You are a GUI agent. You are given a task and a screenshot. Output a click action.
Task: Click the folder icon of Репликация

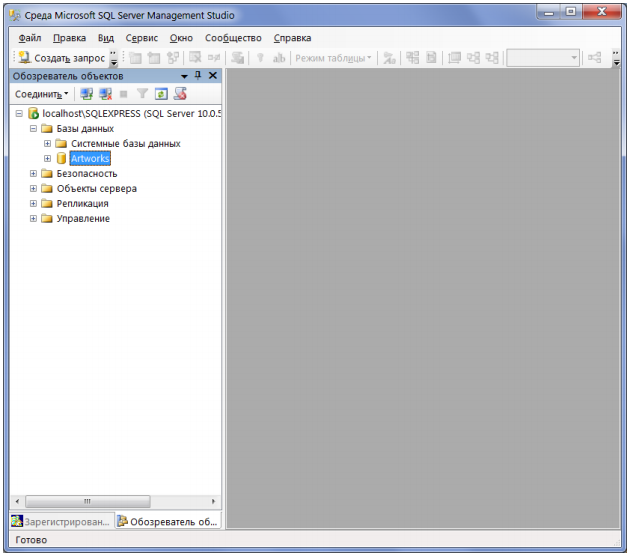pyautogui.click(x=47, y=203)
